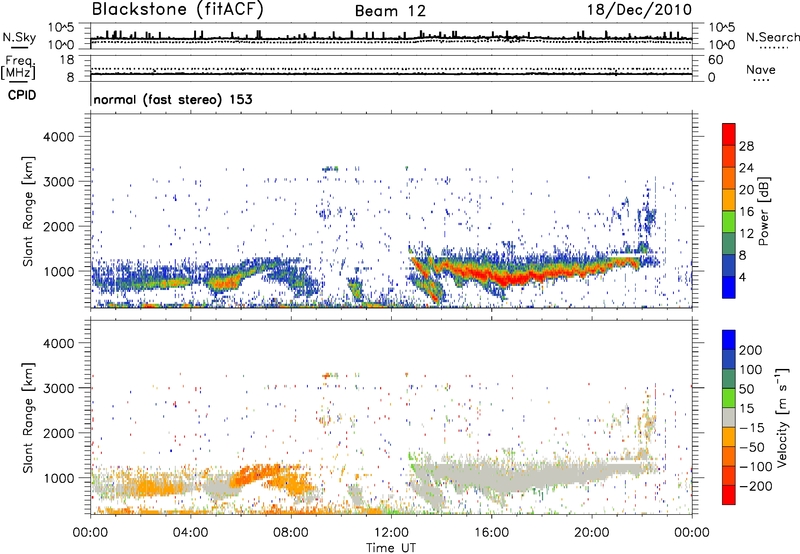800x554 pixels.
Task: Click the '4' power colorbar tick label
Action: pos(743,277)
